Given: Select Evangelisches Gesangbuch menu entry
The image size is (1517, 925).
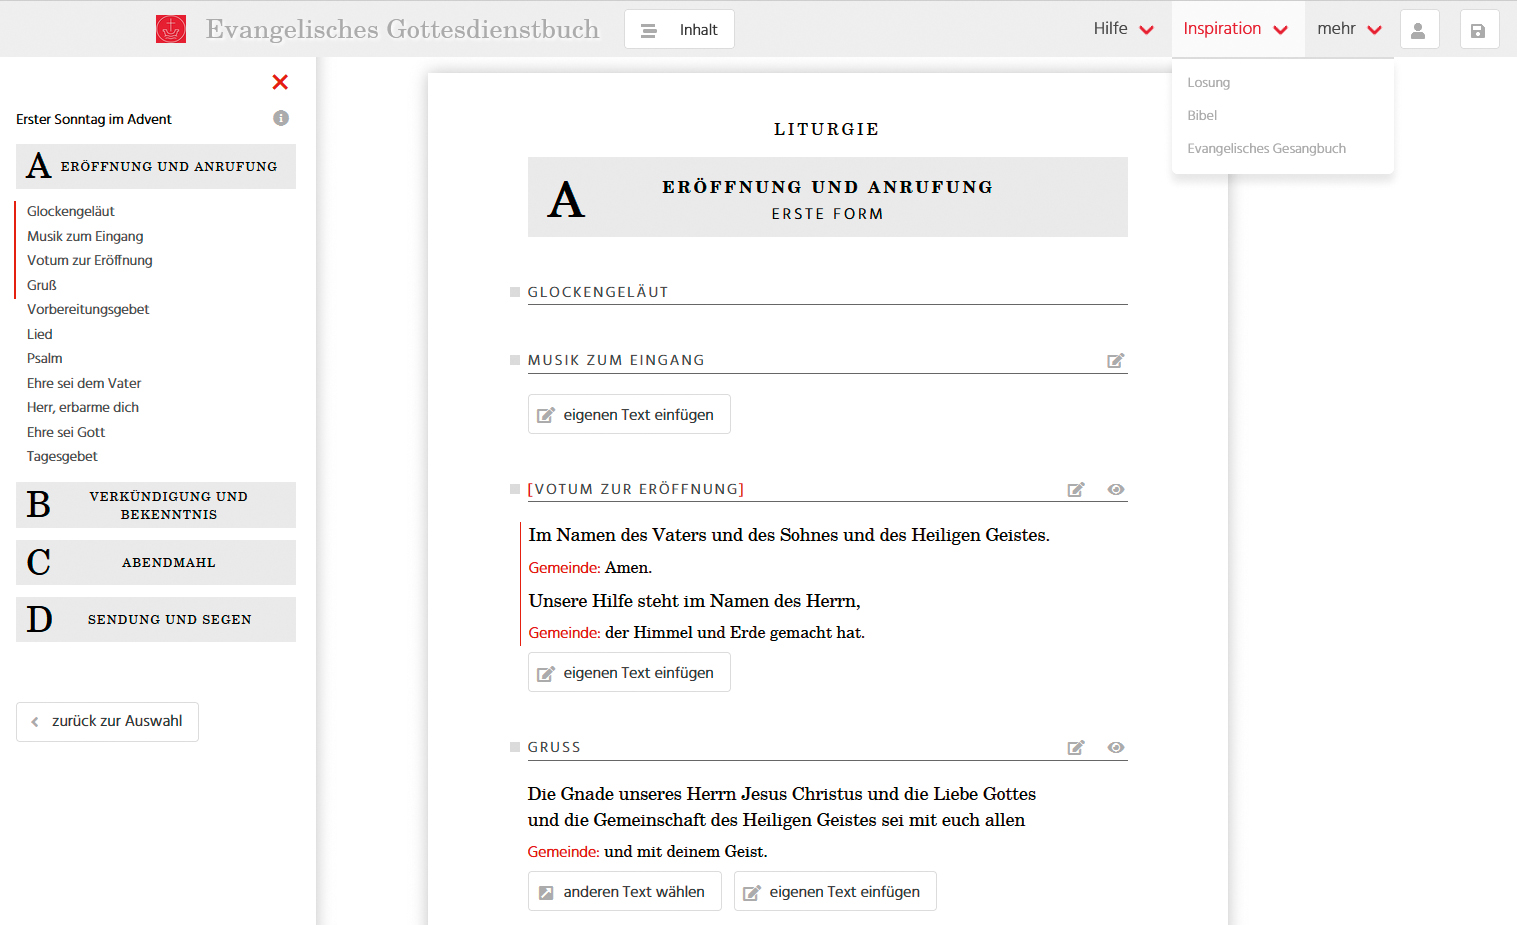Looking at the screenshot, I should [x=1267, y=149].
